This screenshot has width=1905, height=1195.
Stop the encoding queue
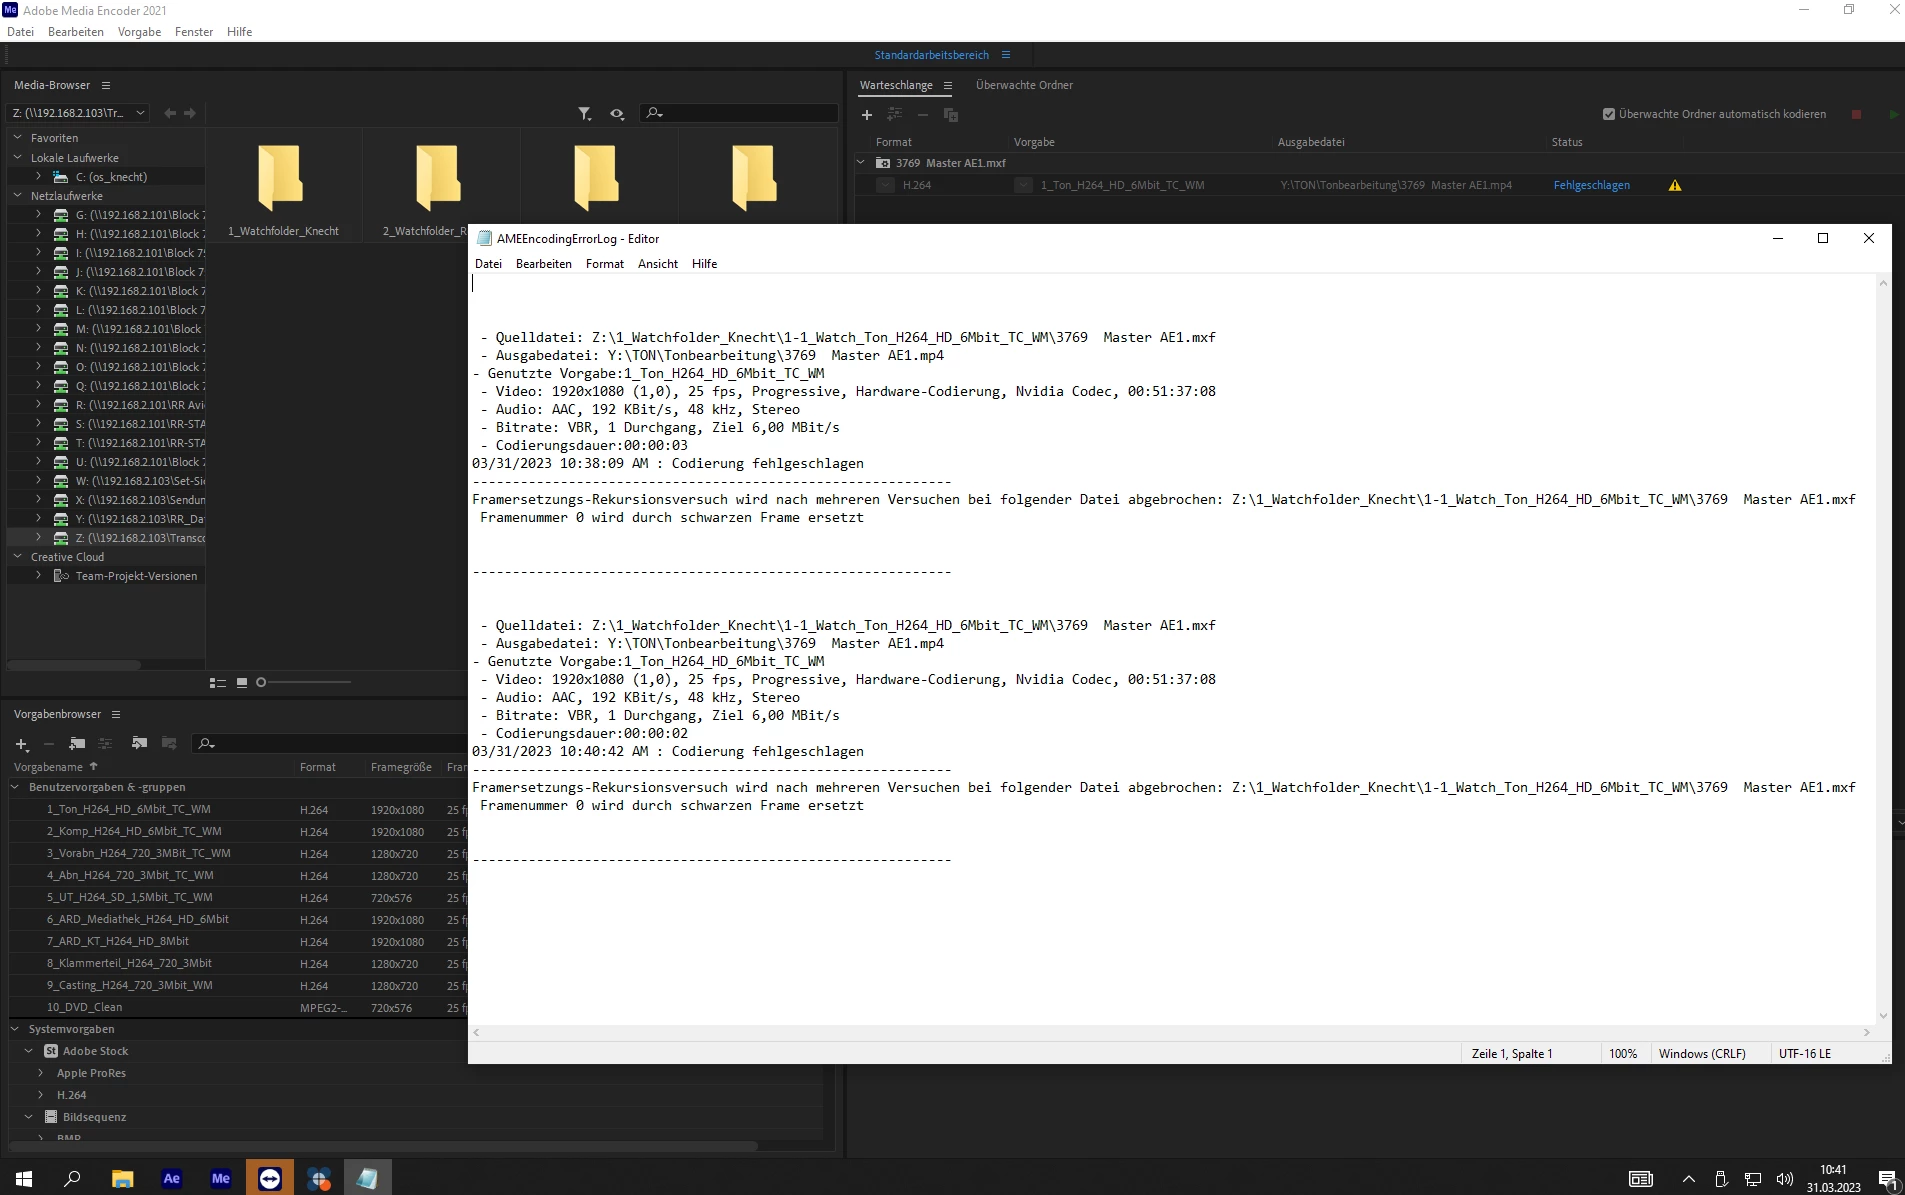pyautogui.click(x=1857, y=115)
